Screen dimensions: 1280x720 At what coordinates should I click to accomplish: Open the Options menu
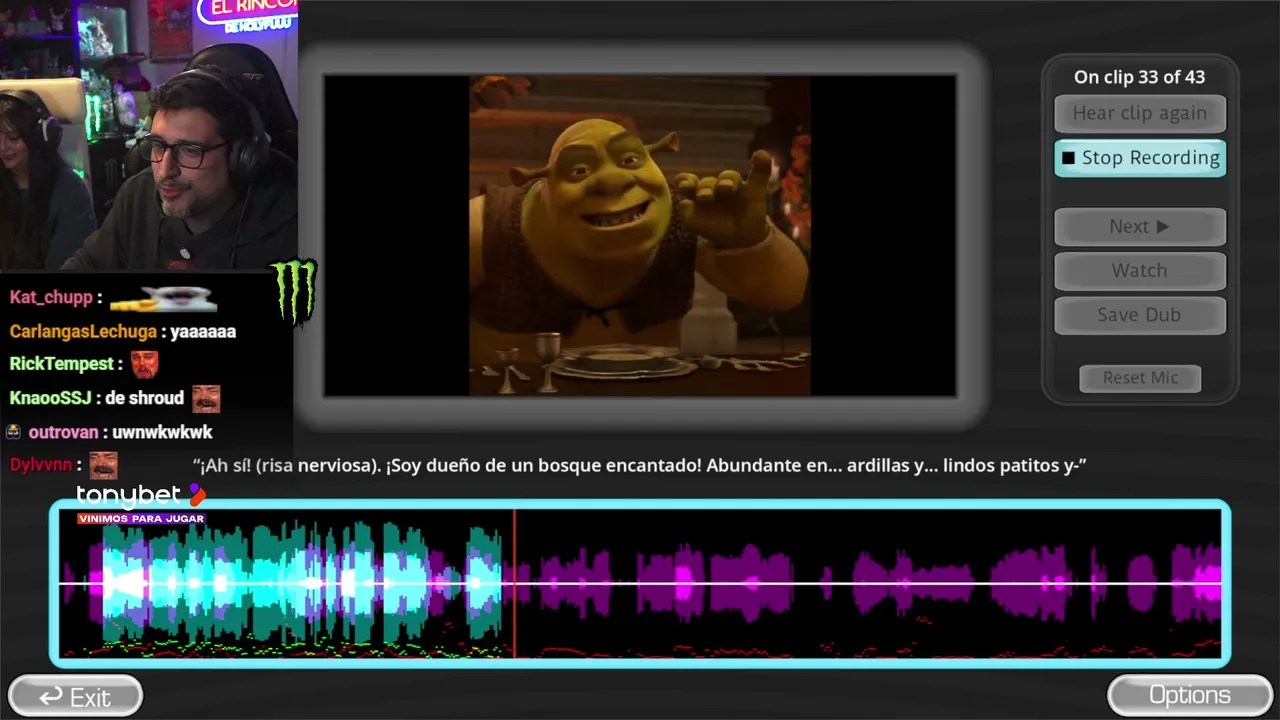click(x=1190, y=695)
